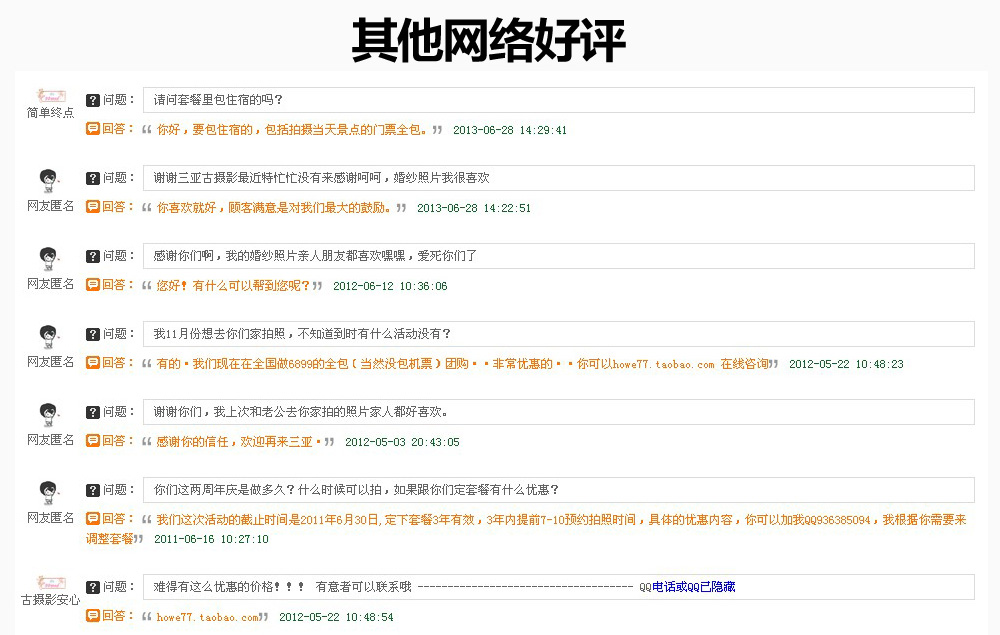Click the question box "谢谢三亚古摄影"
This screenshot has width=1000, height=635.
tap(558, 178)
